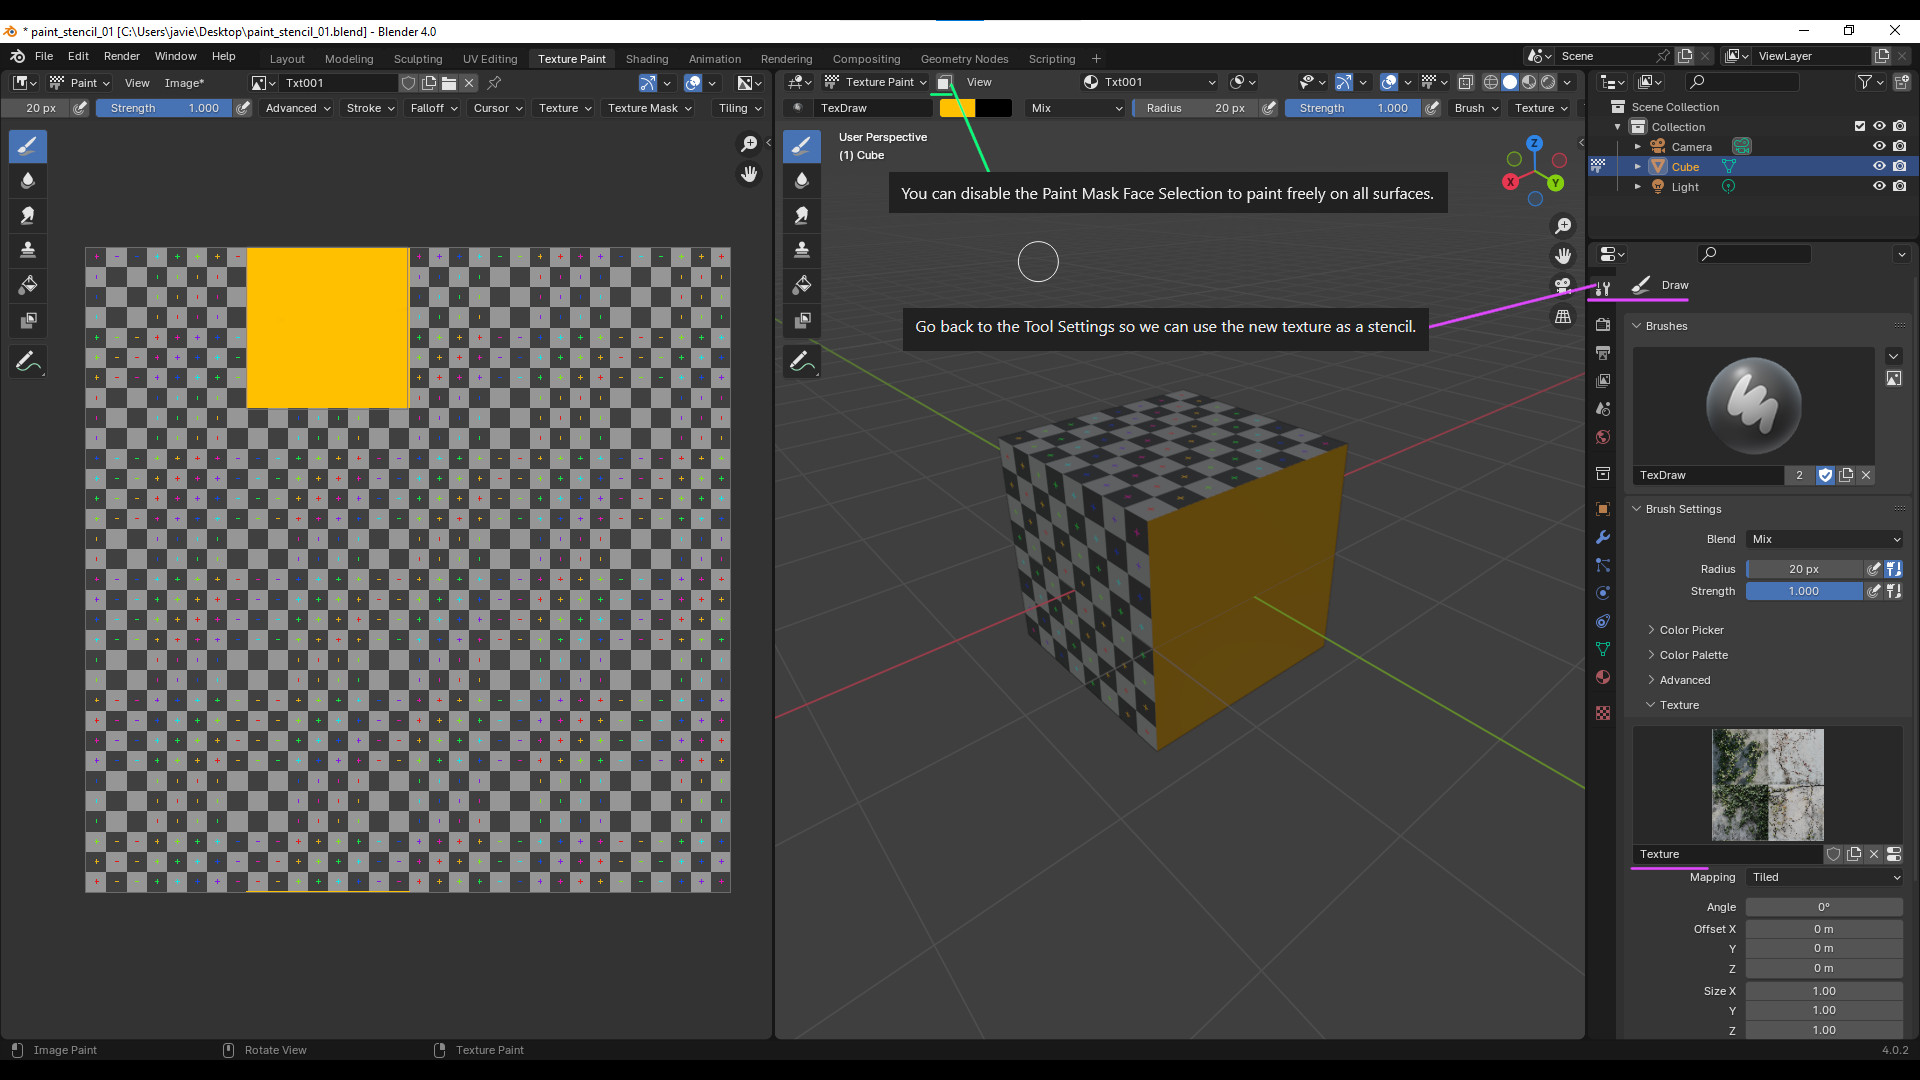Click the zoom magnifier in the 3D viewport
The image size is (1920, 1080).
click(1563, 226)
